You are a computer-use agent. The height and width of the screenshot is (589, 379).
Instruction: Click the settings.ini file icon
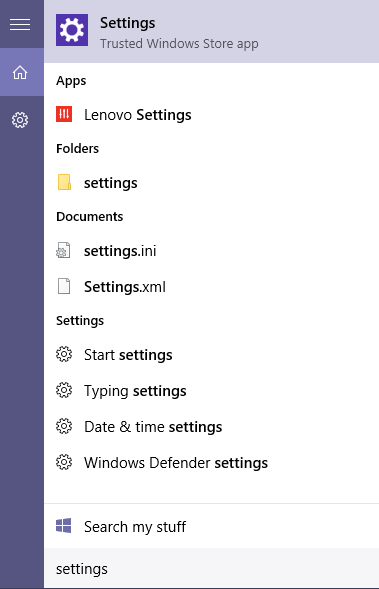coord(63,251)
